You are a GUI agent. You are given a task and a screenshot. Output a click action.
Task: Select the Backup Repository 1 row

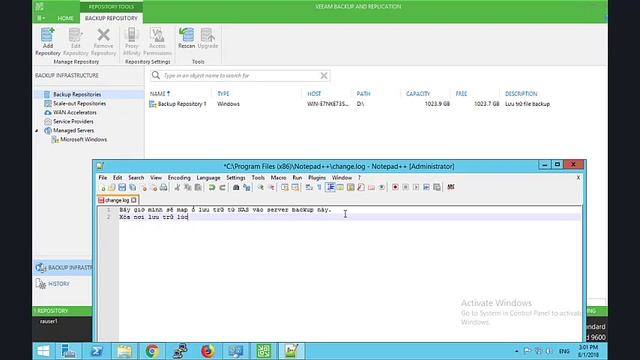coord(351,104)
